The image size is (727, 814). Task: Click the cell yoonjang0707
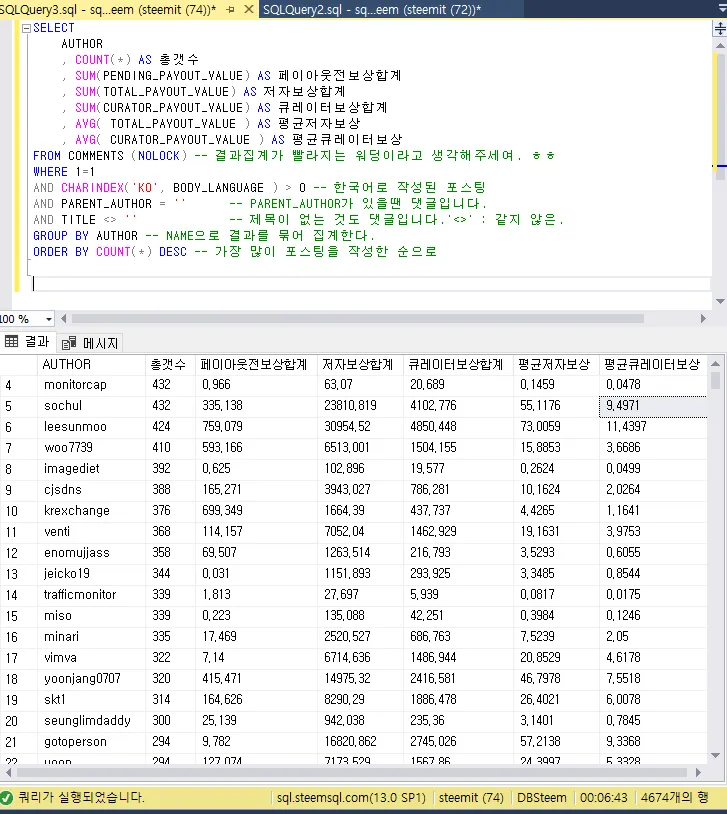coord(91,679)
